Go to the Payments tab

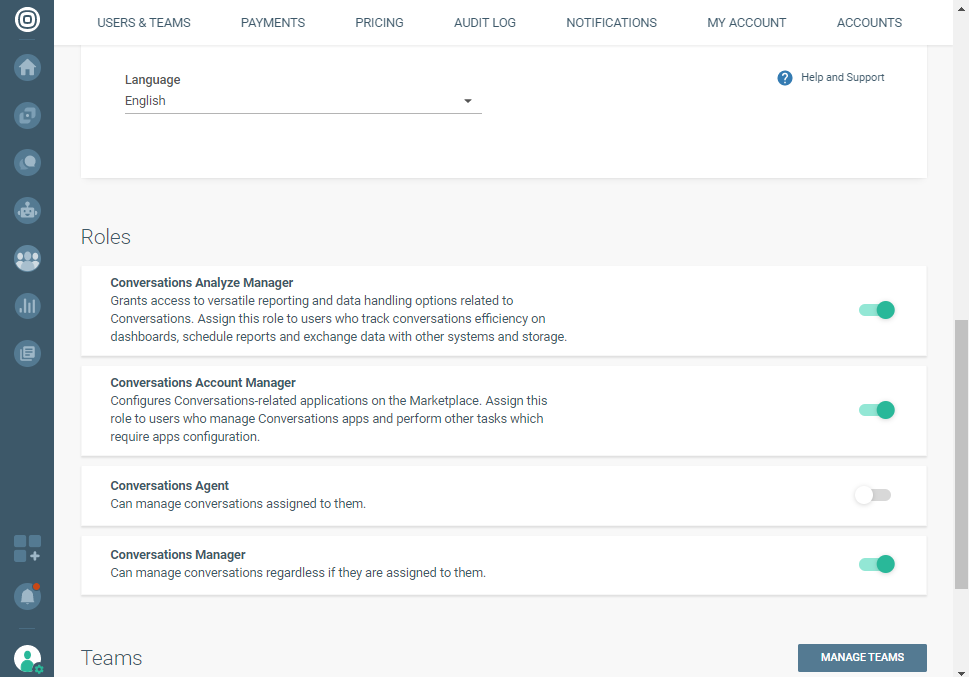(x=273, y=22)
